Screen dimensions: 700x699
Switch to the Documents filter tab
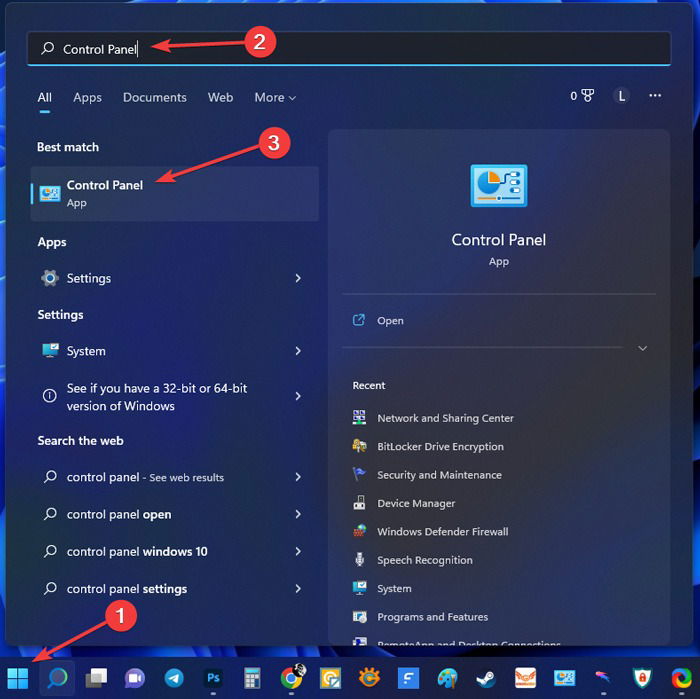click(154, 97)
